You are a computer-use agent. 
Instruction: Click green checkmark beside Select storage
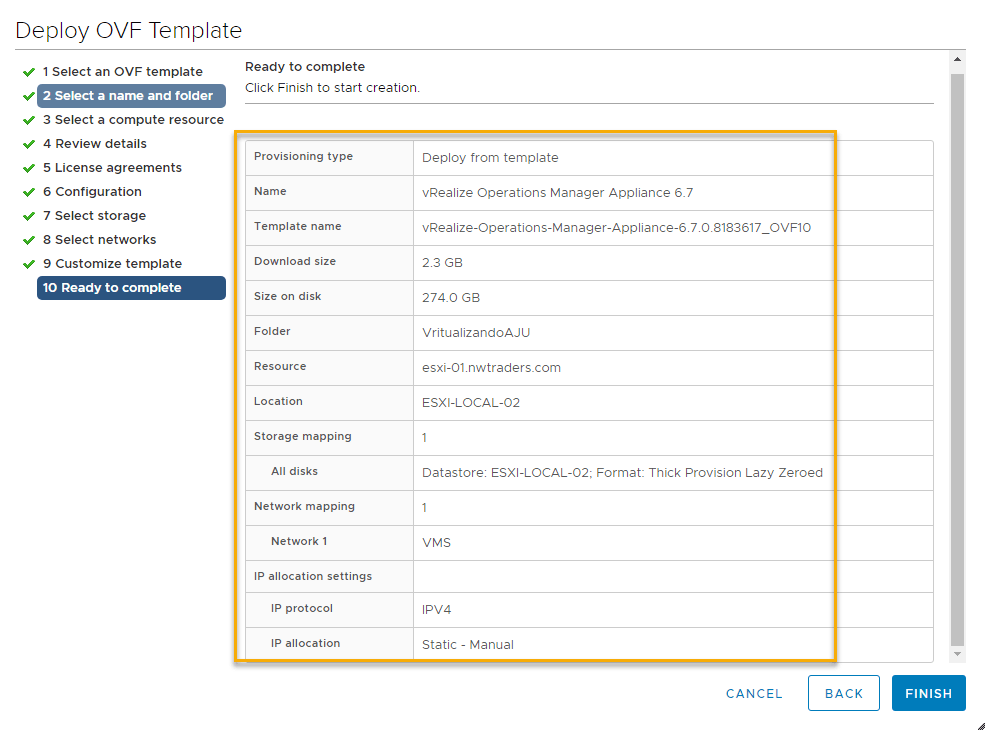coord(29,216)
